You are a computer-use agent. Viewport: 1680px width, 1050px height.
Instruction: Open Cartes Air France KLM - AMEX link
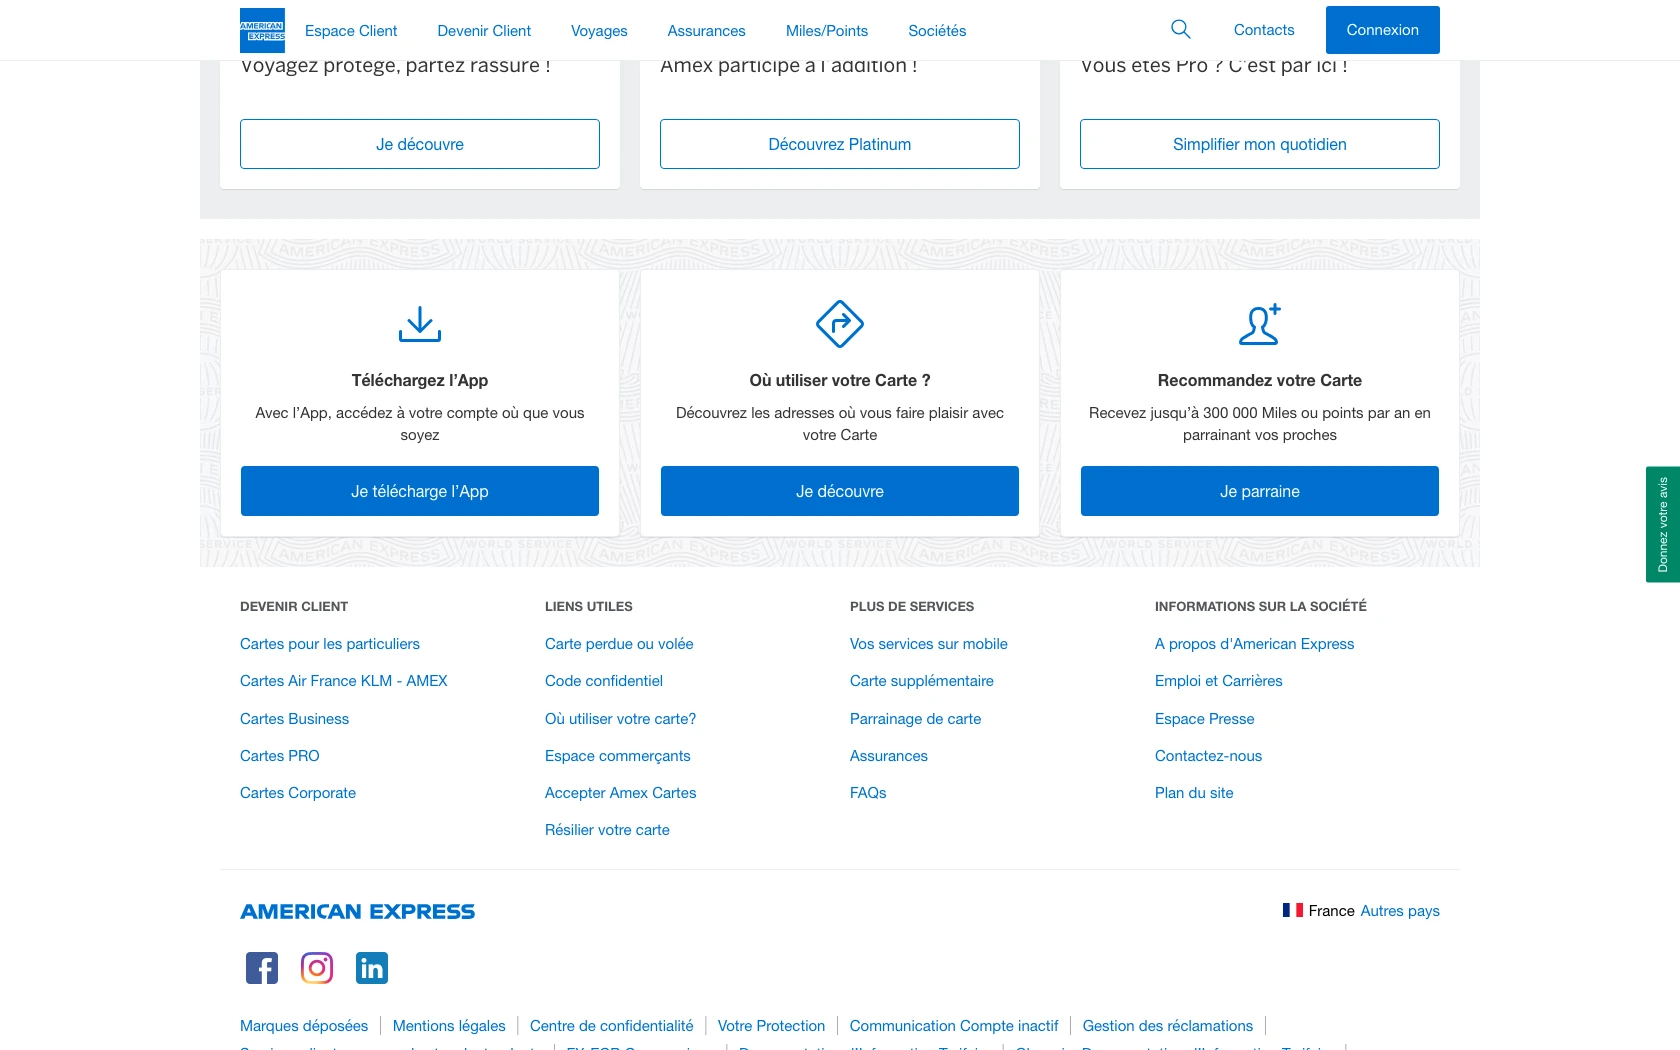click(x=344, y=681)
